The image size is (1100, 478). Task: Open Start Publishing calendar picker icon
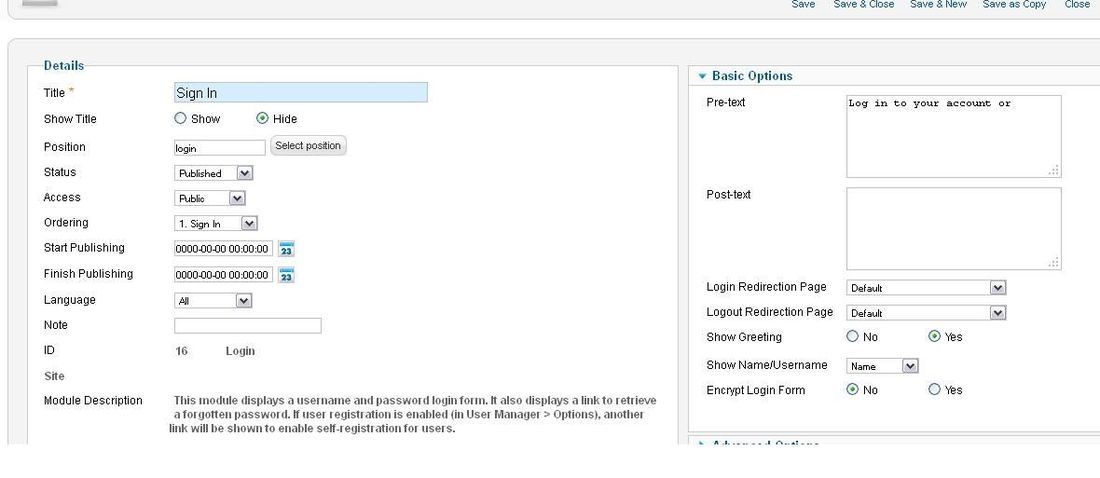coord(286,249)
